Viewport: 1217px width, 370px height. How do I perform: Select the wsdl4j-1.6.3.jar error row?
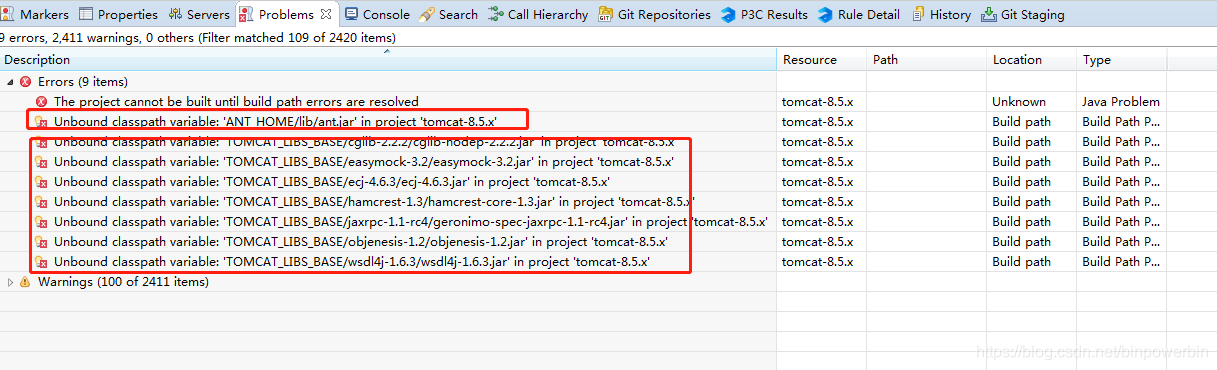[608, 261]
